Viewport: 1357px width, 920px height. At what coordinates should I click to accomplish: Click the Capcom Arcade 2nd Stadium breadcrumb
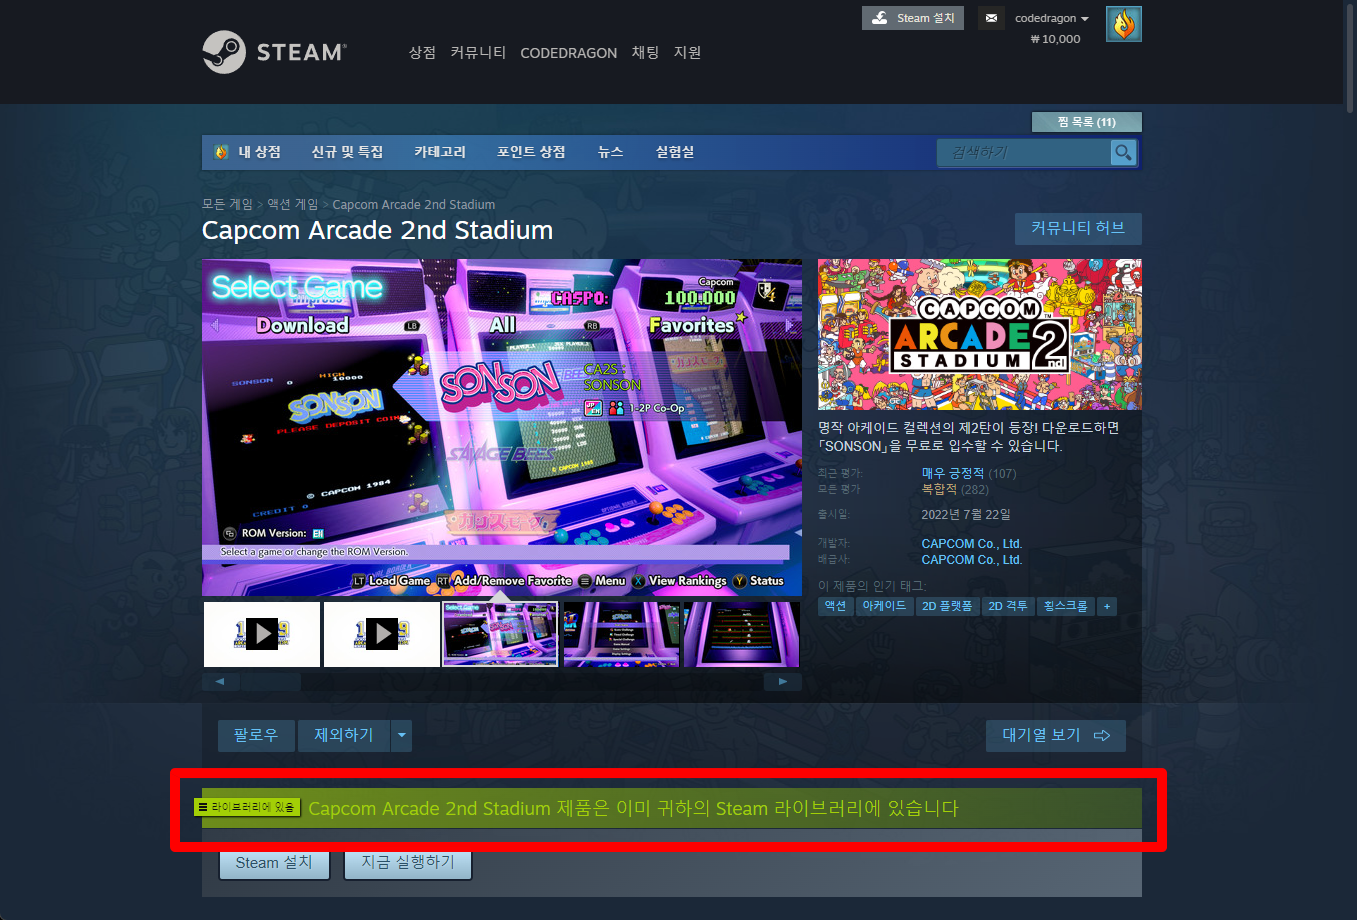tap(414, 204)
